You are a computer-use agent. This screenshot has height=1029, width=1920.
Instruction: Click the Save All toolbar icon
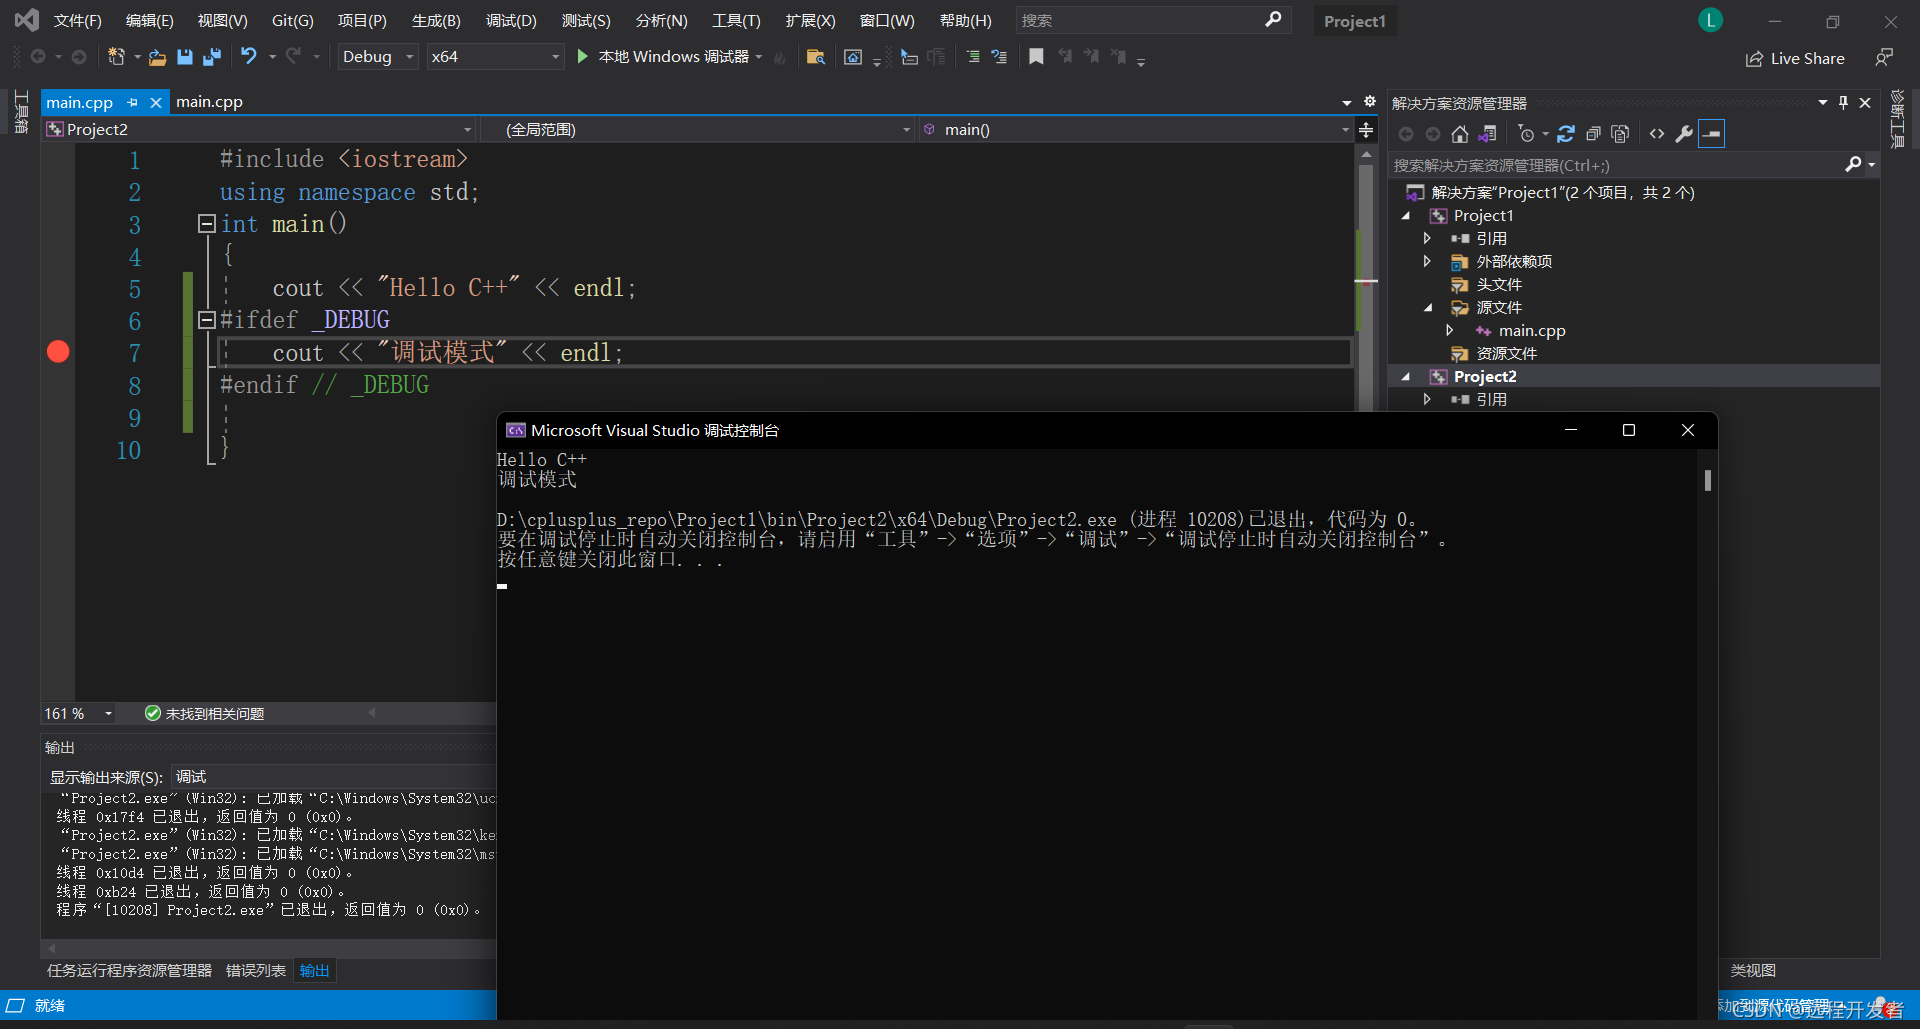[211, 57]
